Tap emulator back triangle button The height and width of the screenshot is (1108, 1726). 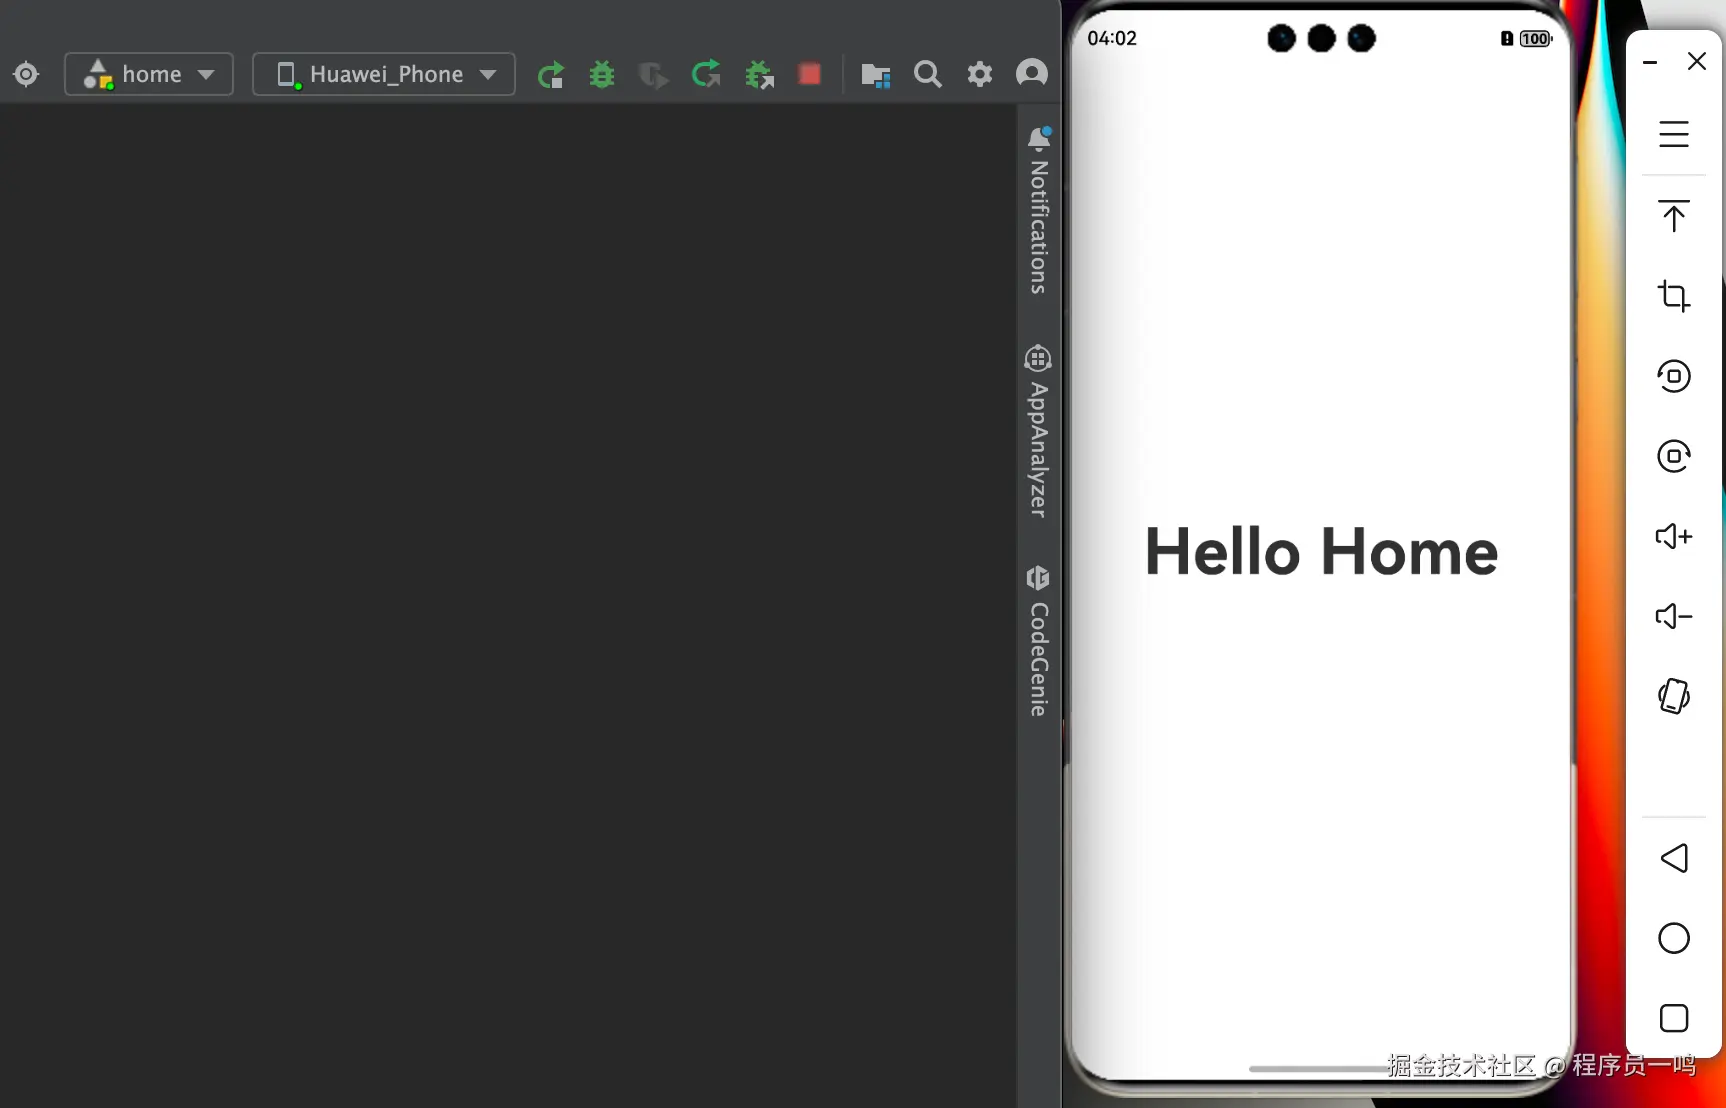pyautogui.click(x=1674, y=858)
